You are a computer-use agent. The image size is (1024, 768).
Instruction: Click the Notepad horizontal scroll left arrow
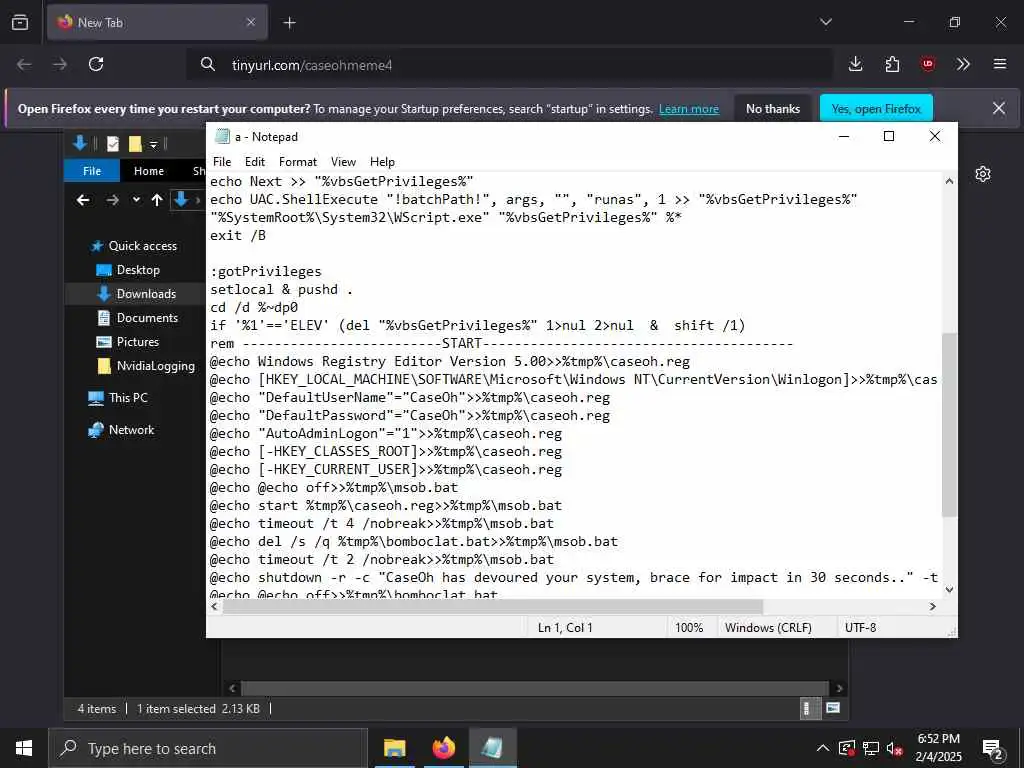pyautogui.click(x=214, y=607)
